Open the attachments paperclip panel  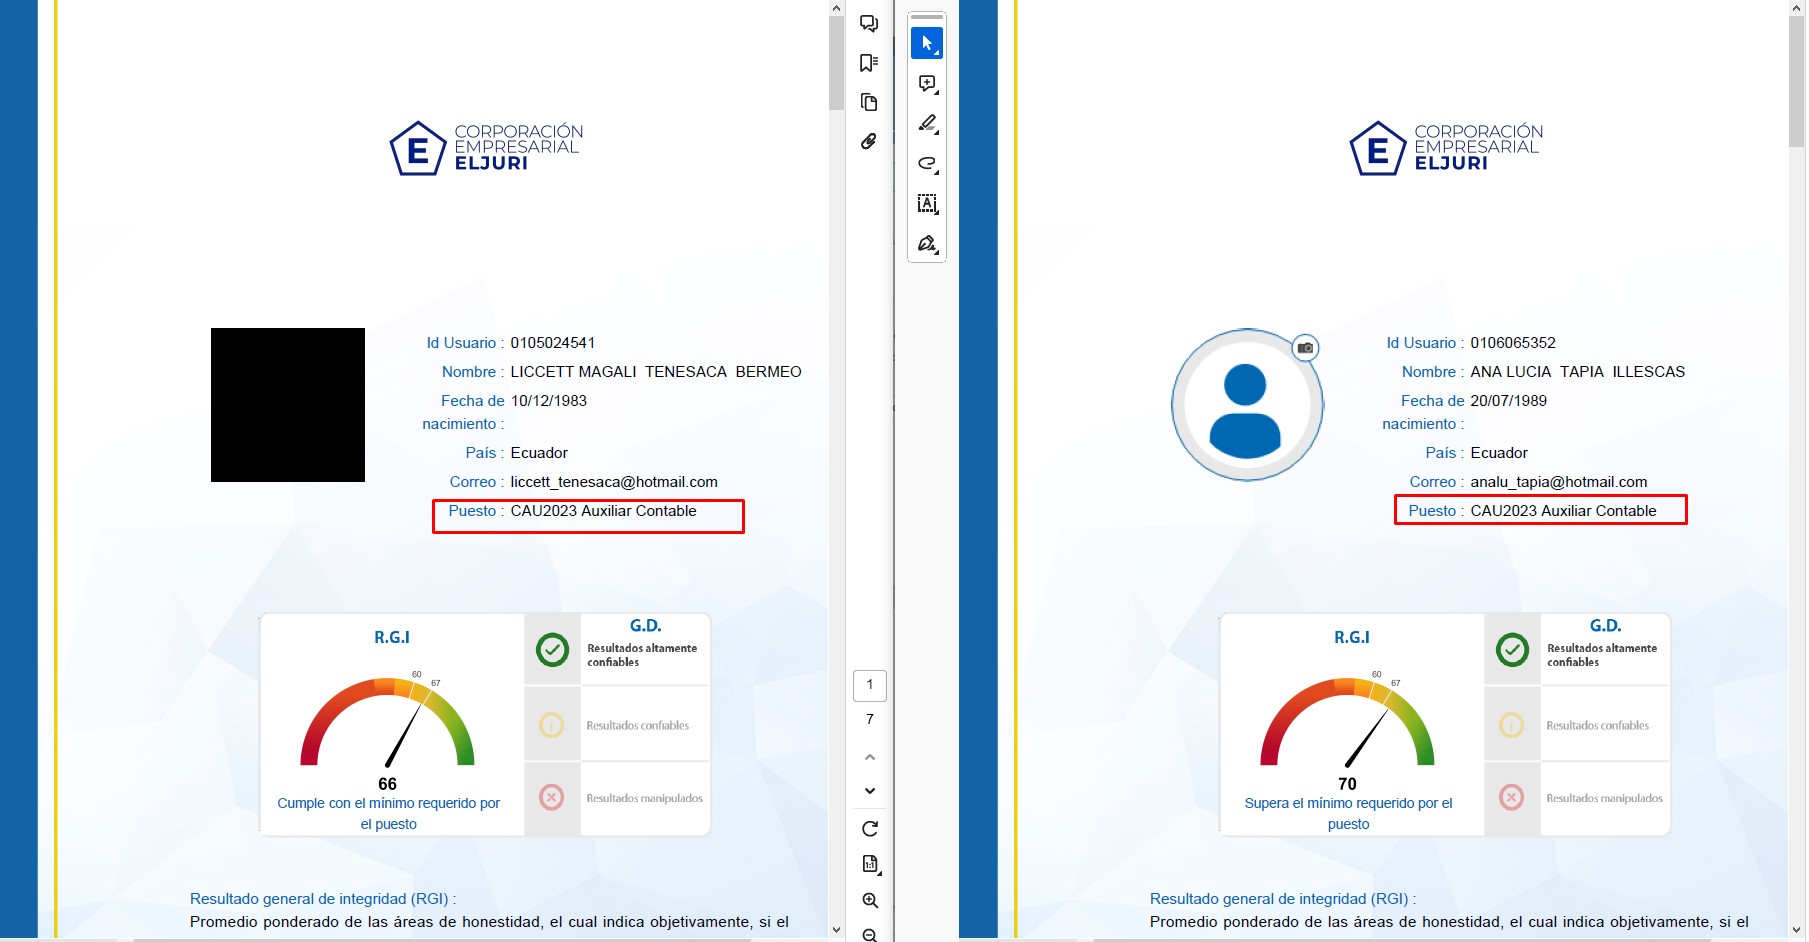[x=869, y=142]
